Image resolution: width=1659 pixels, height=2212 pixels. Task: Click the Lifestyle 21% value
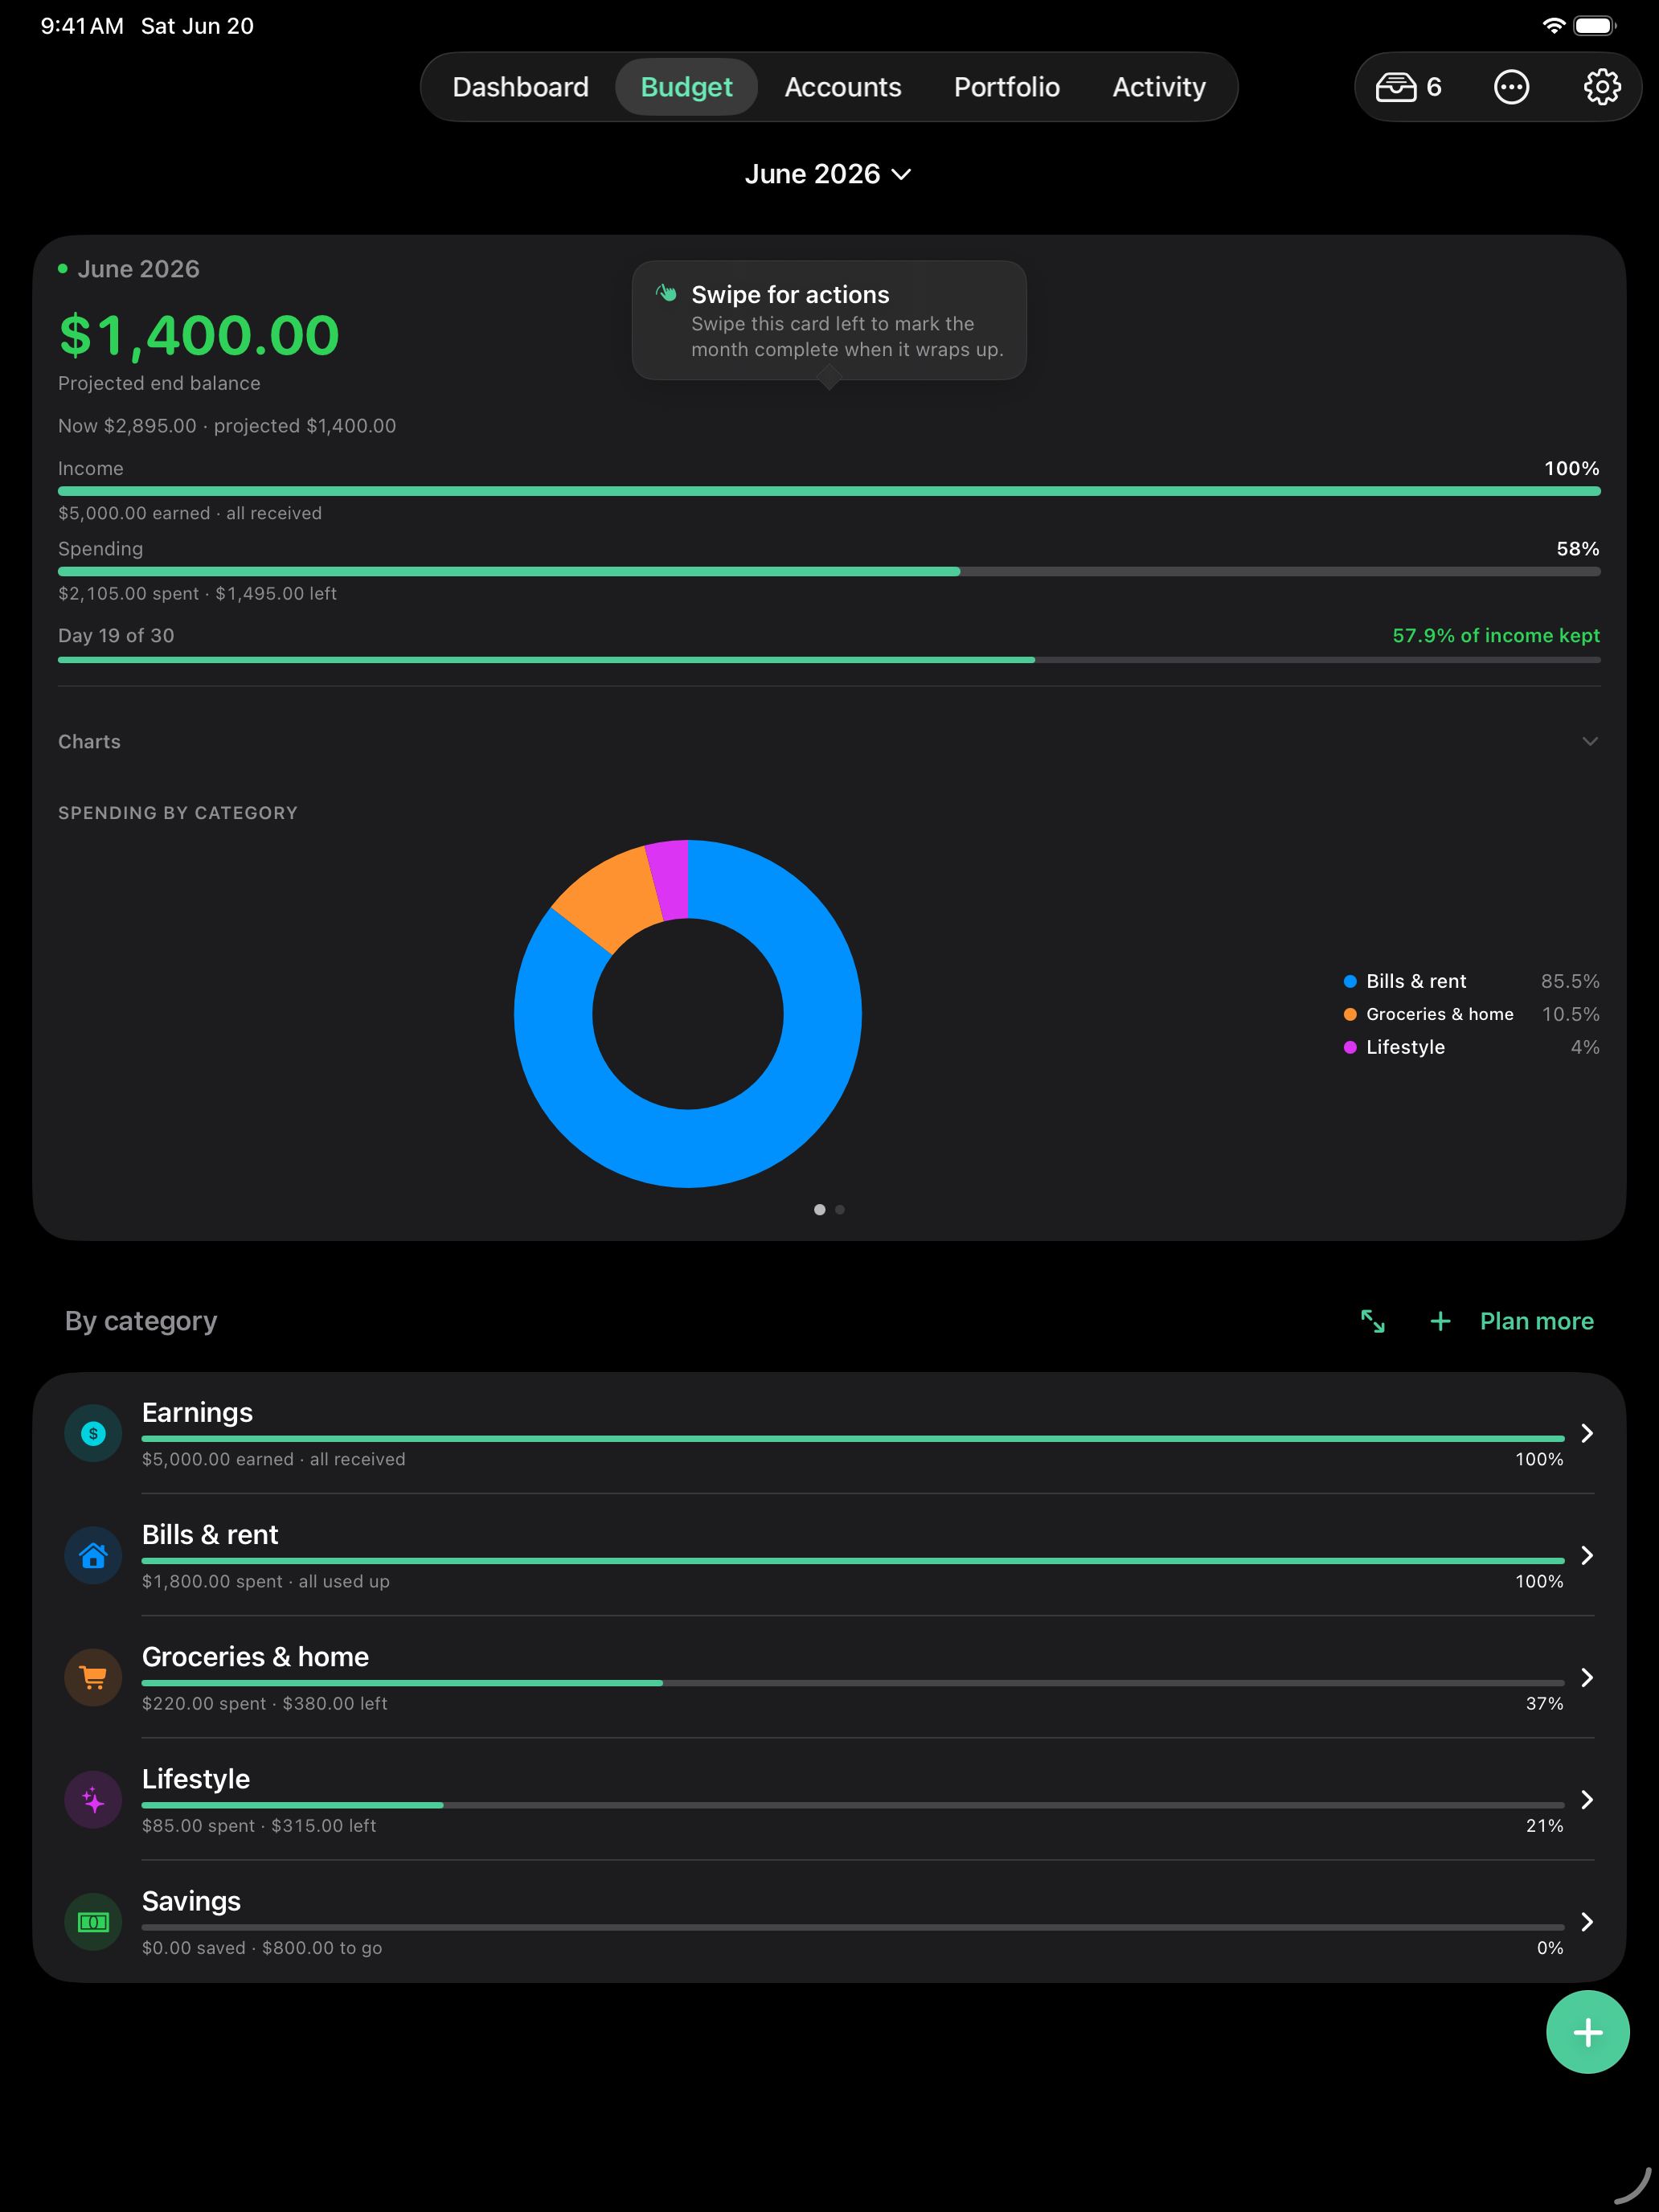(1544, 1825)
